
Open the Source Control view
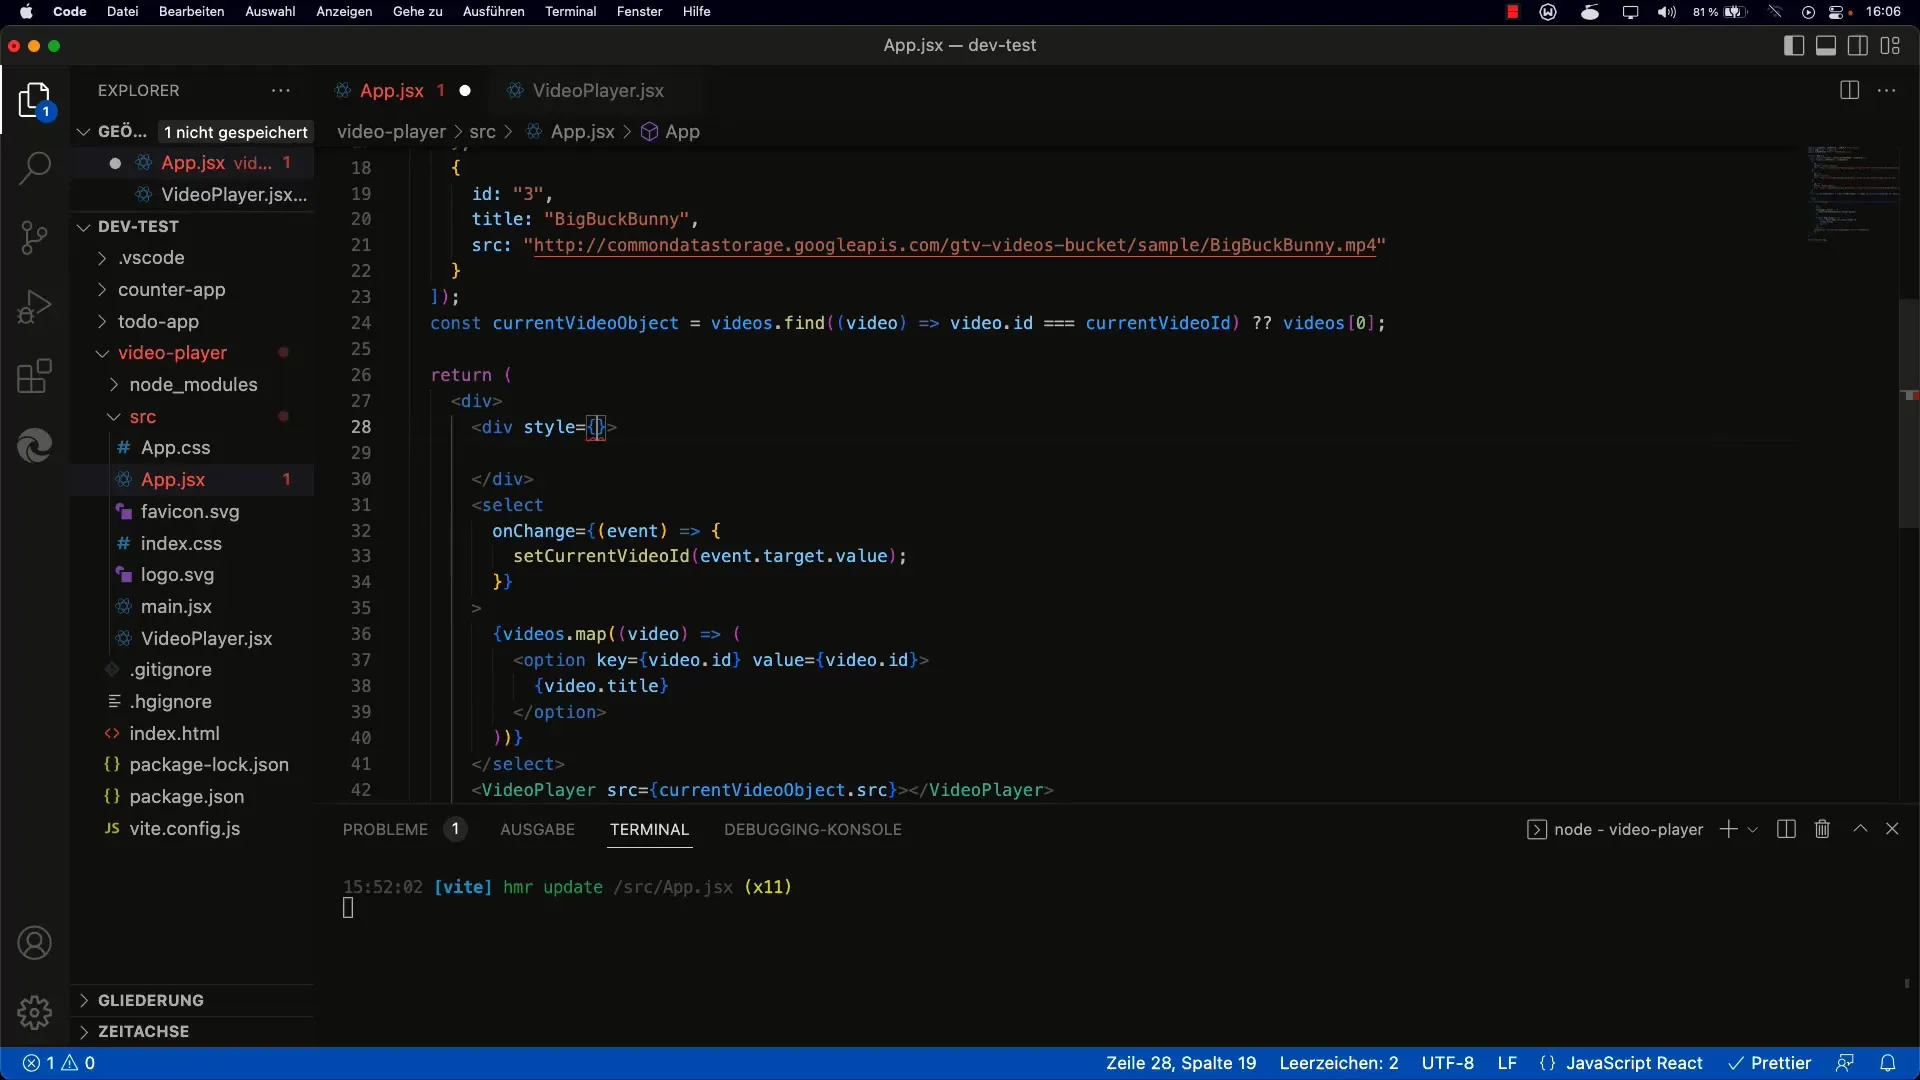34,238
